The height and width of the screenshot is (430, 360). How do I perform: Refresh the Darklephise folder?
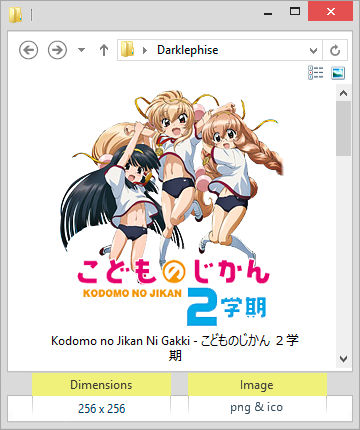pos(335,50)
